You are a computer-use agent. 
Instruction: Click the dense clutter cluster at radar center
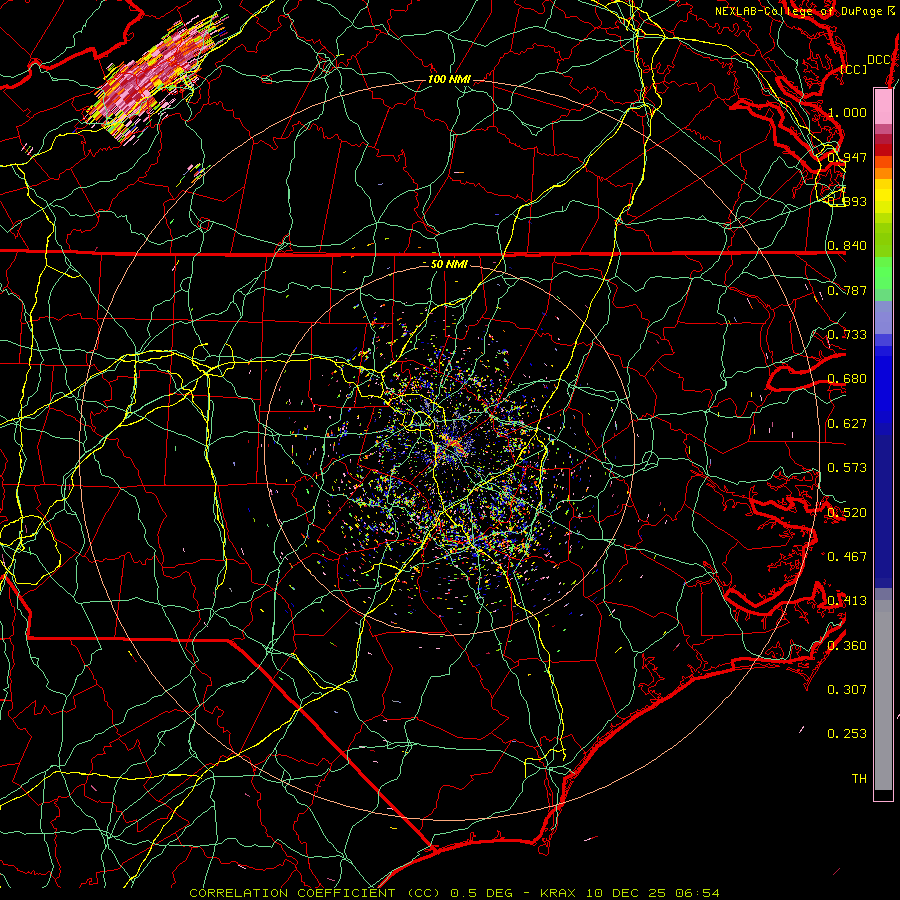tap(453, 444)
